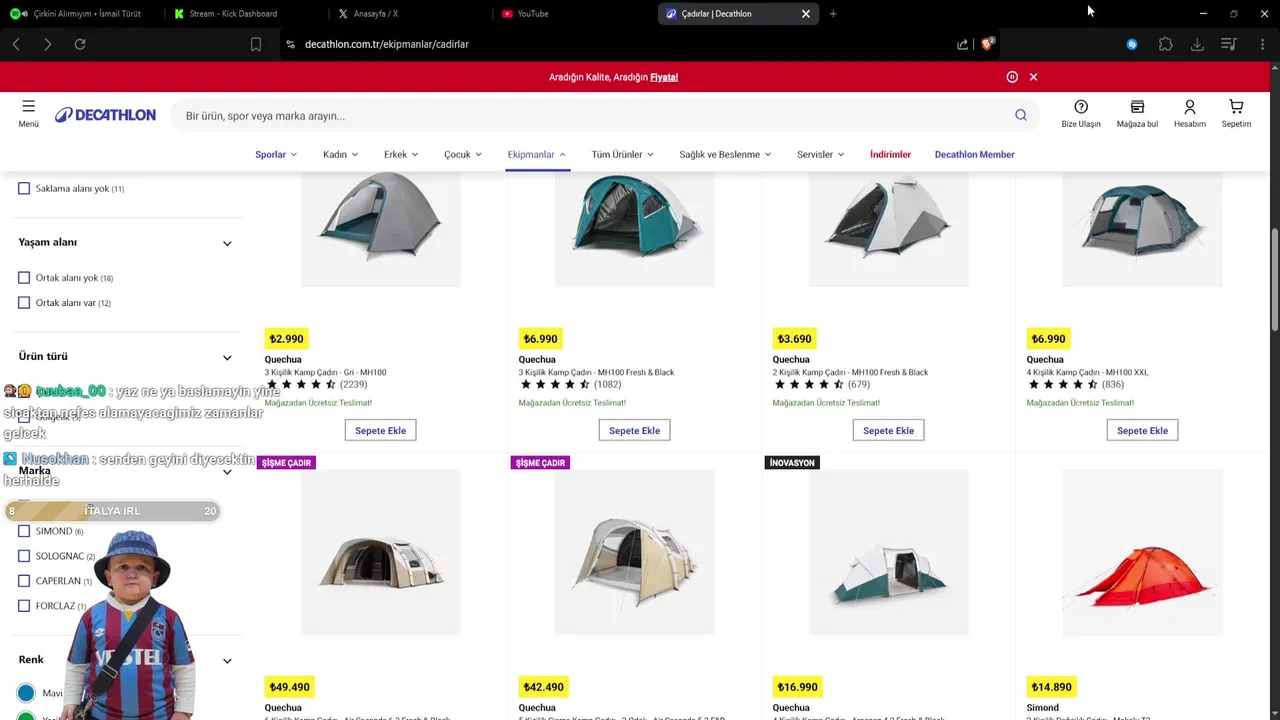Open the Sepetim shopping cart icon

coord(1236,108)
